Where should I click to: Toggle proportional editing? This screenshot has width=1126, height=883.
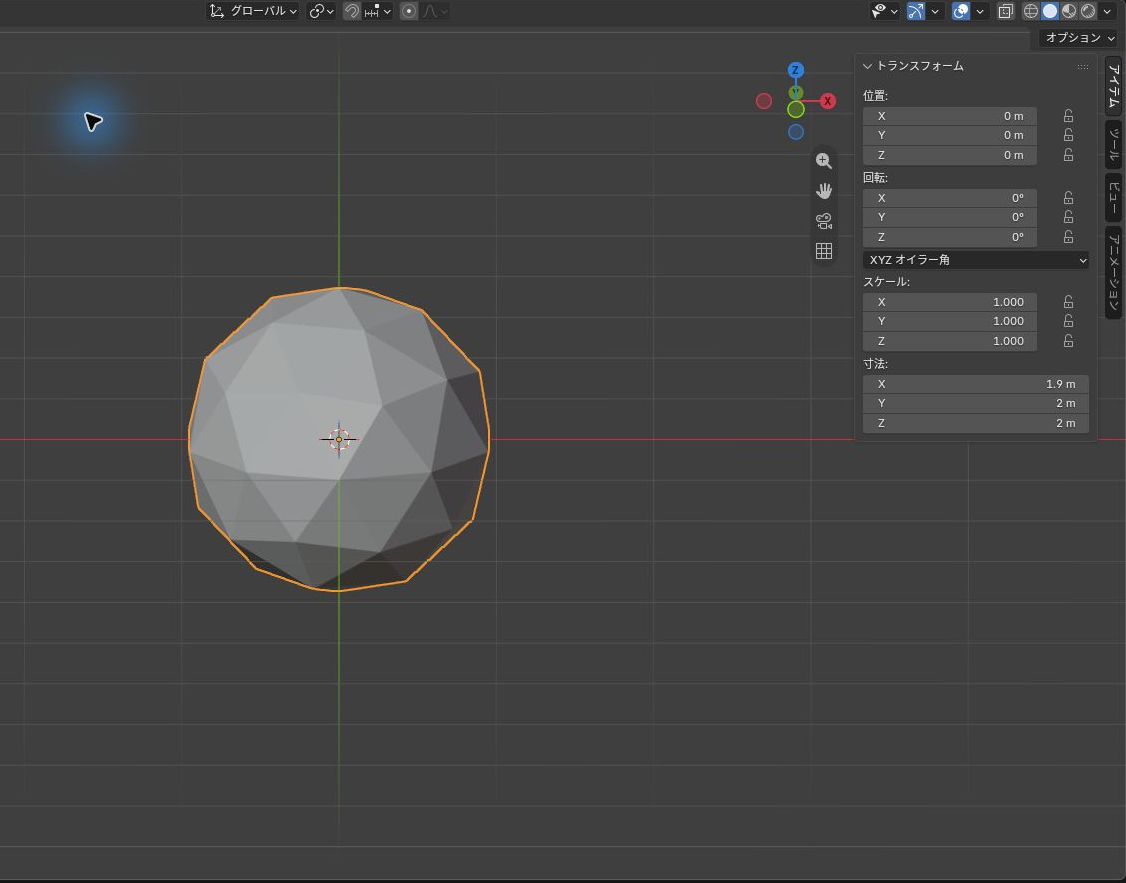409,11
